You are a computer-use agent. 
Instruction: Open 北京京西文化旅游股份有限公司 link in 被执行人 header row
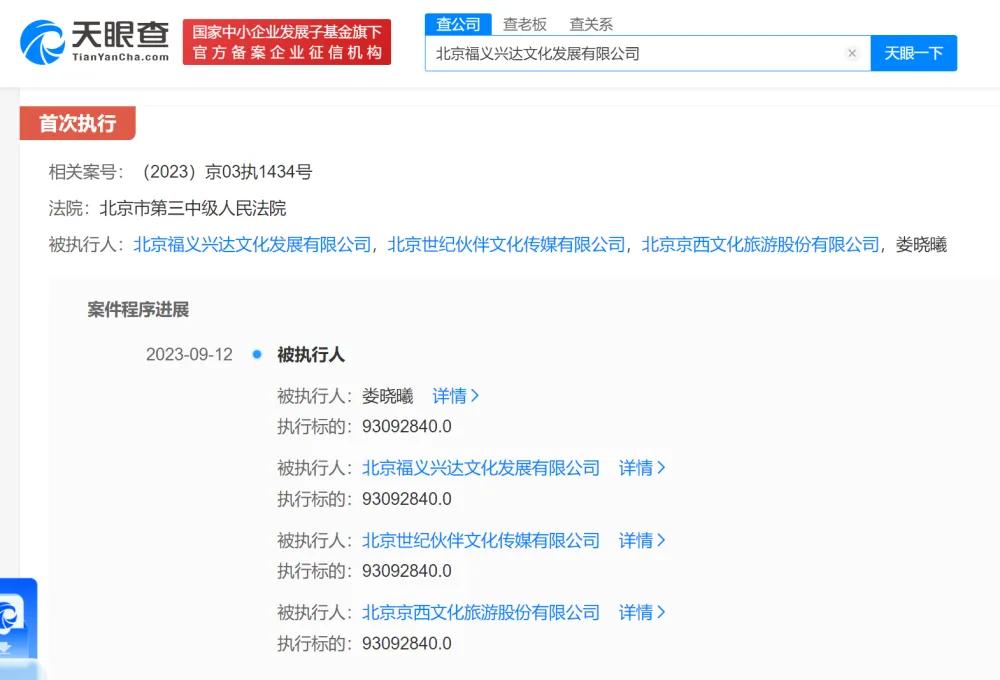[x=760, y=244]
